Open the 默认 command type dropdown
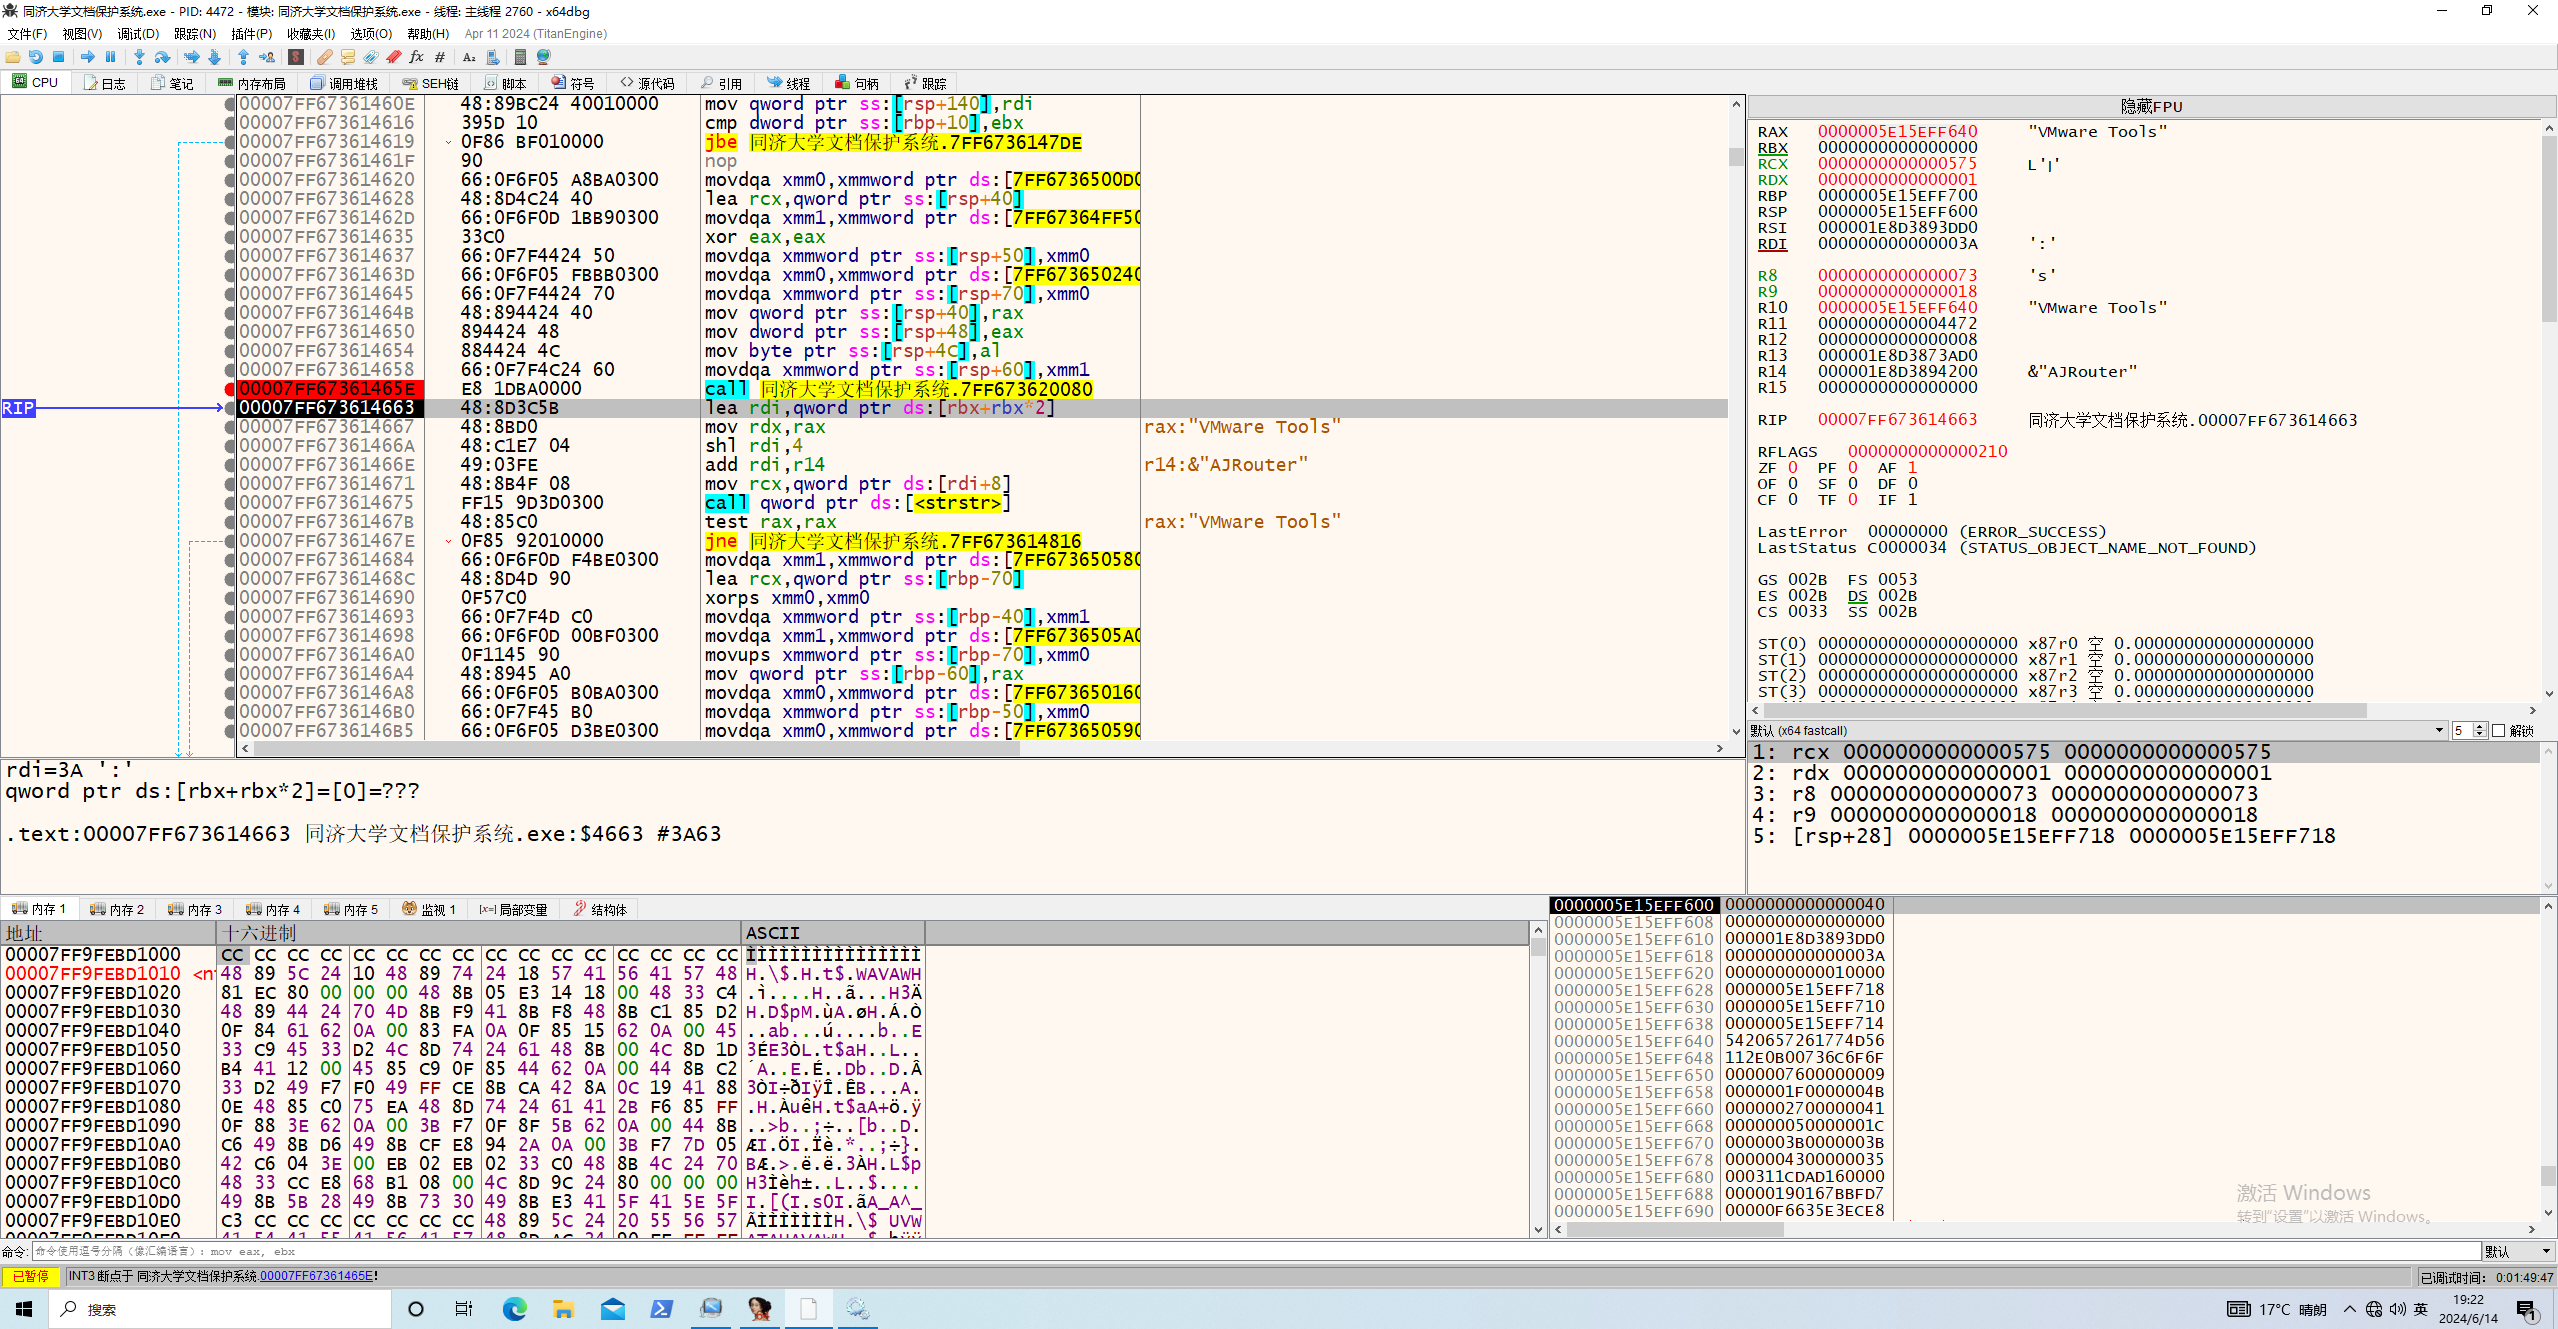 pyautogui.click(x=2519, y=1252)
